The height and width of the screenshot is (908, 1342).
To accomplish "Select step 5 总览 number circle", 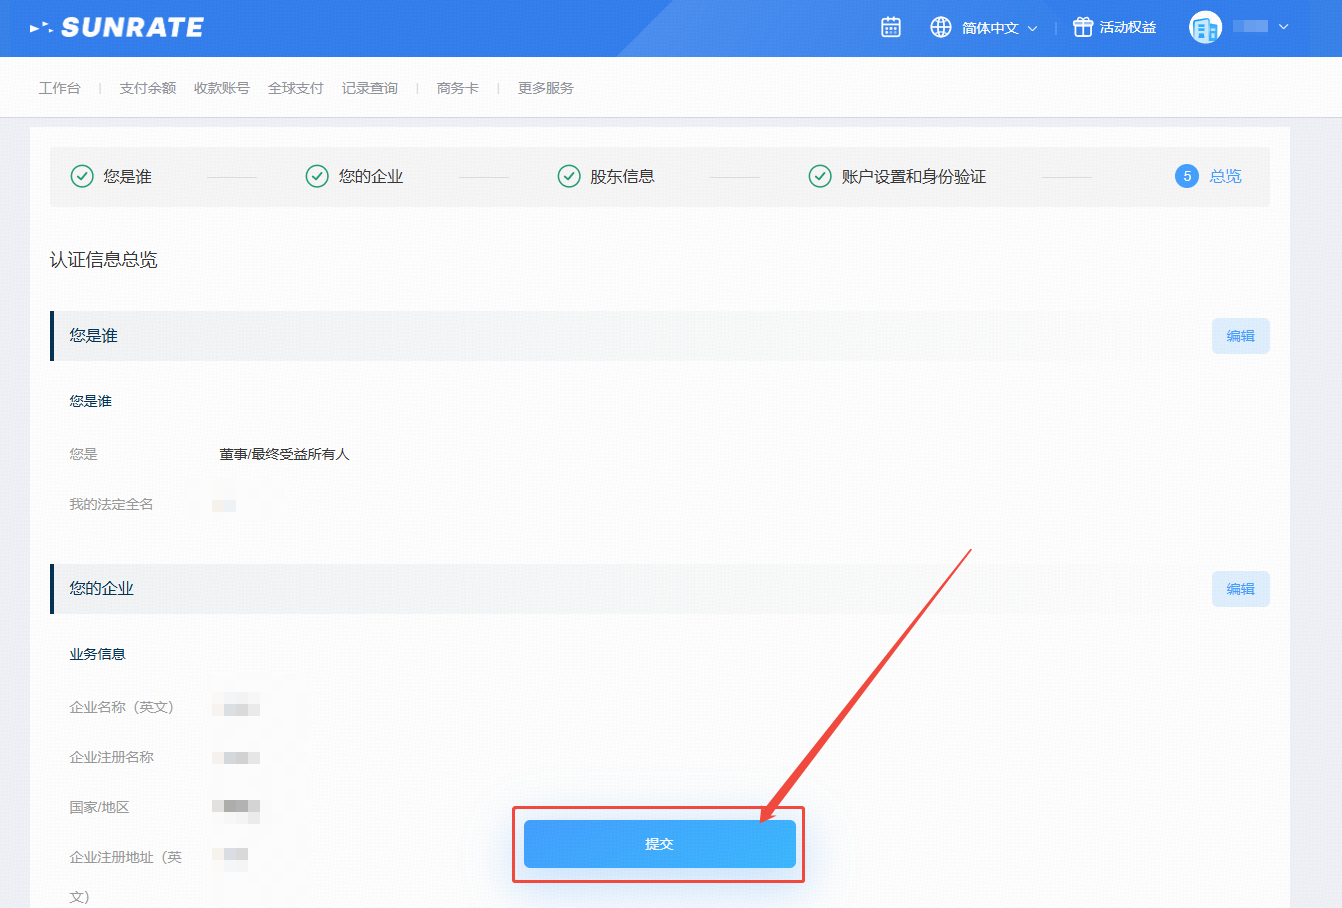I will click(x=1187, y=177).
